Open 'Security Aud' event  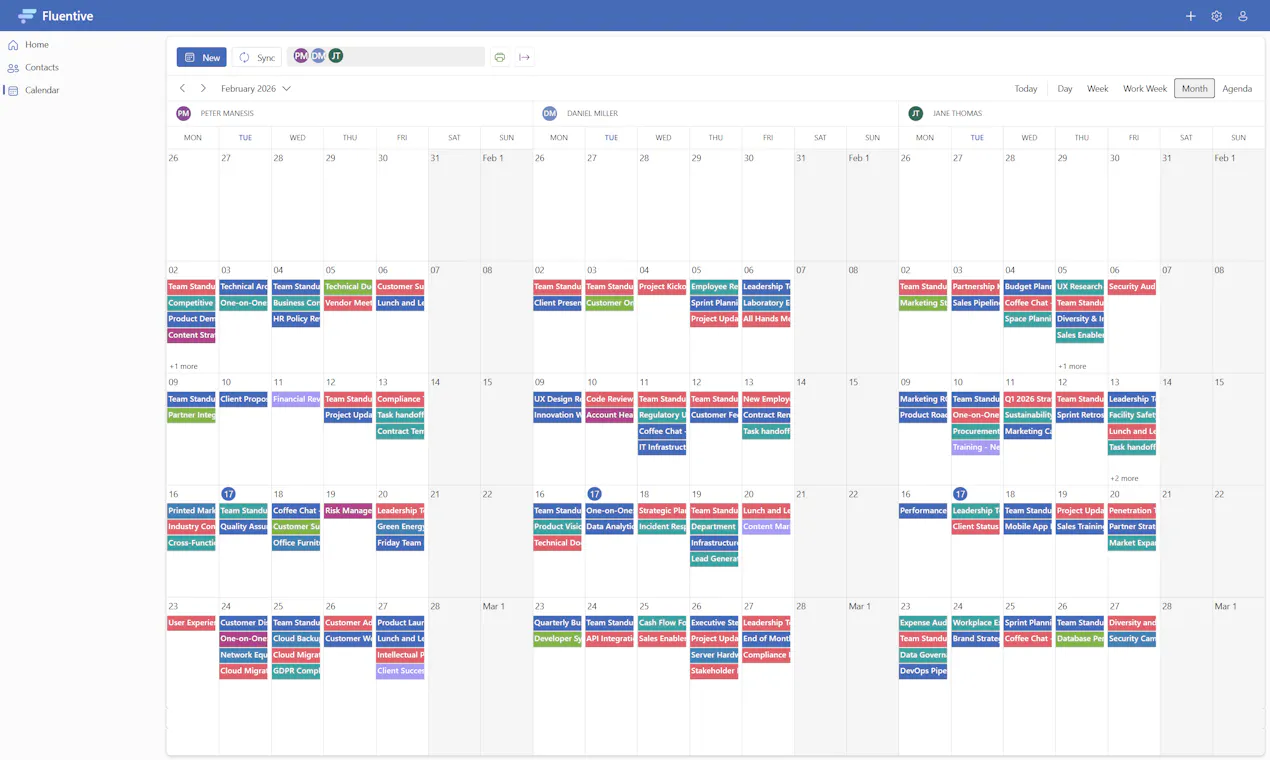[1132, 287]
